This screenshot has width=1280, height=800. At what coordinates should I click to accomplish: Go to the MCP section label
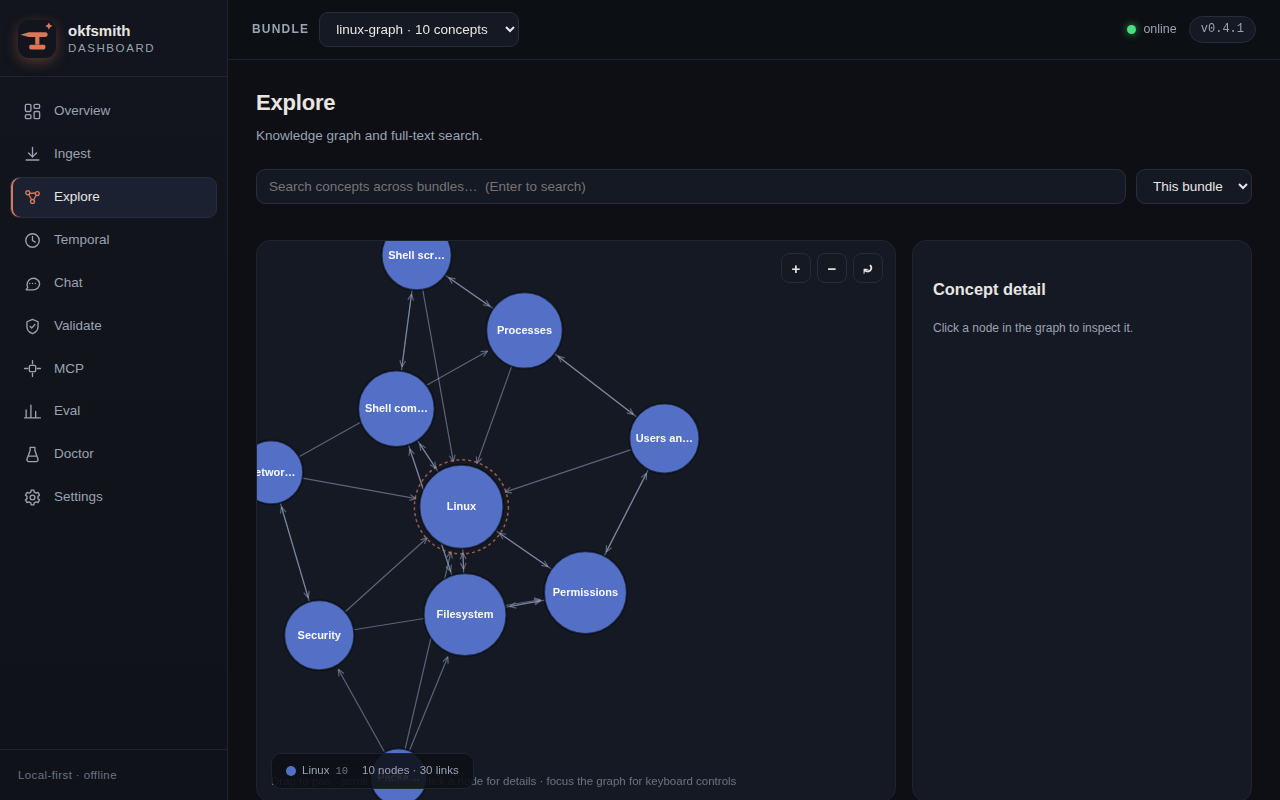[69, 369]
